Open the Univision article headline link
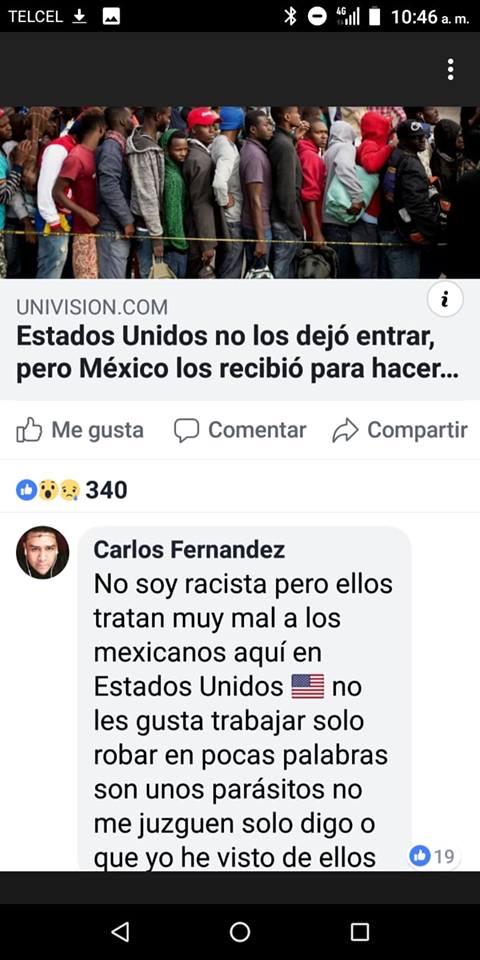 pos(238,354)
